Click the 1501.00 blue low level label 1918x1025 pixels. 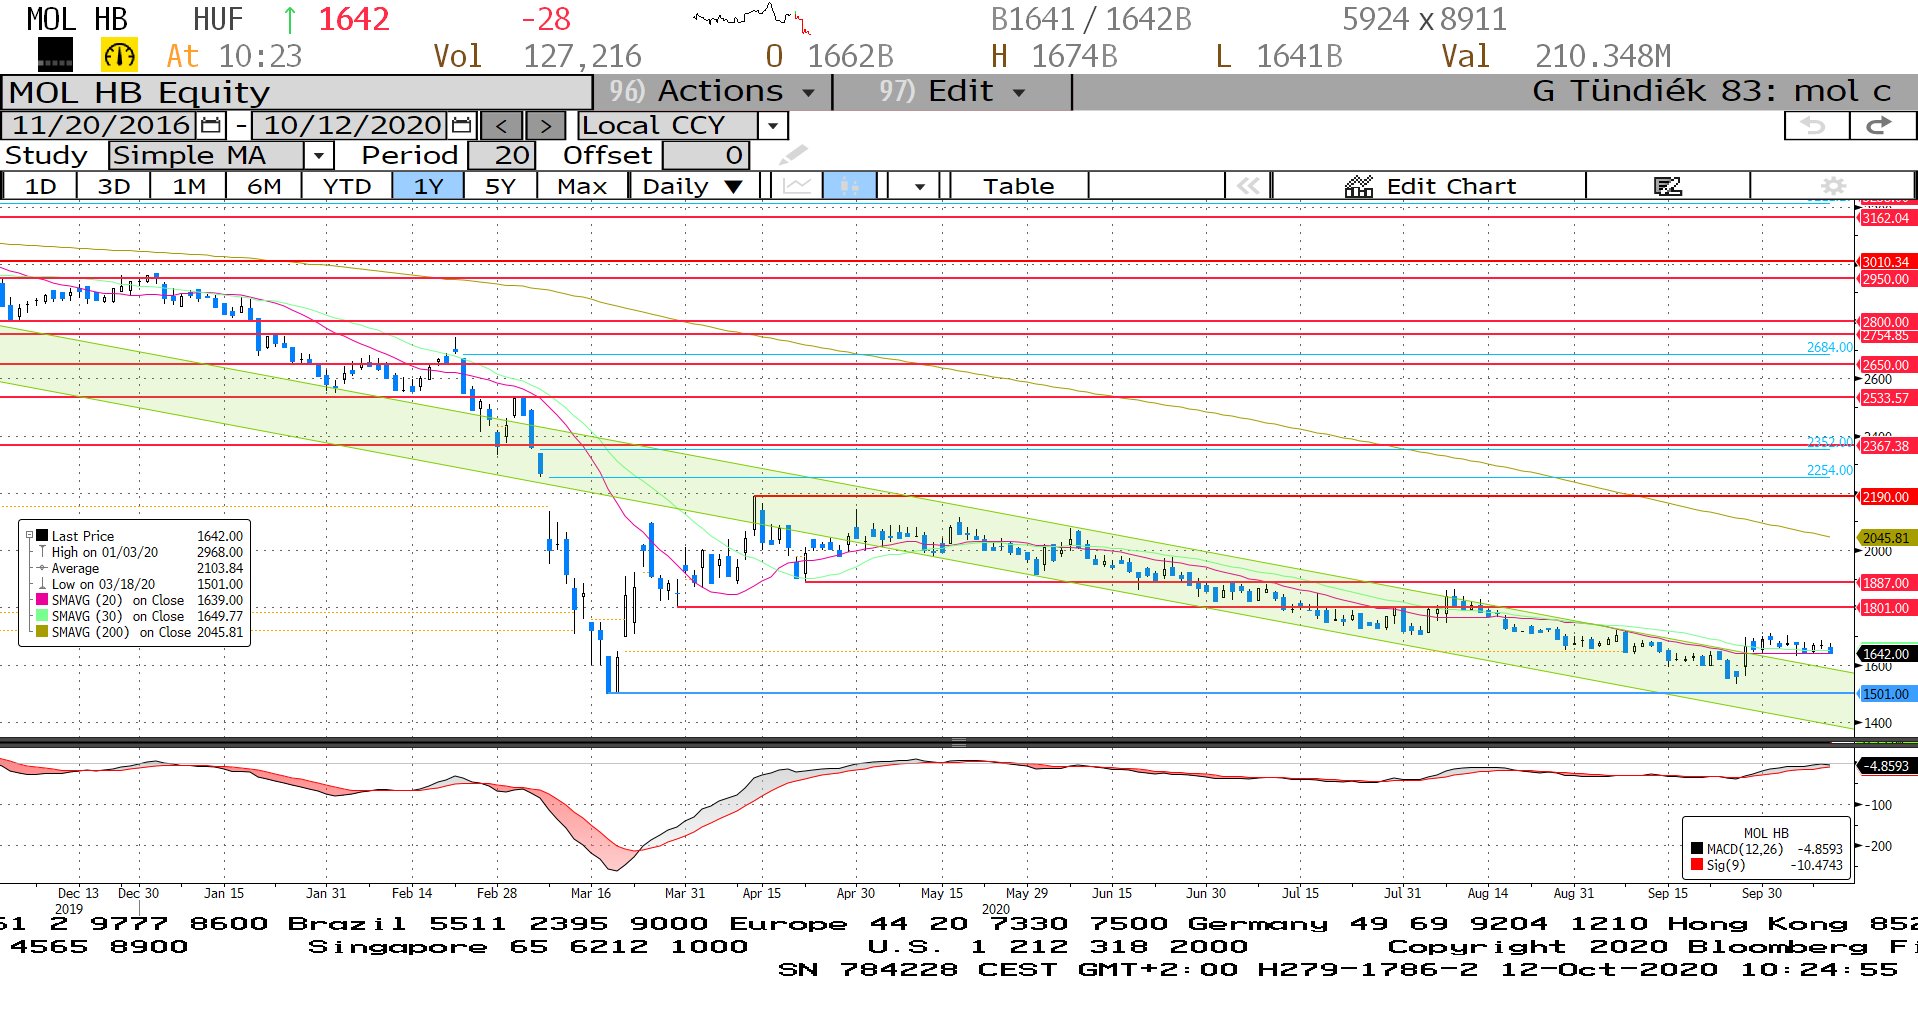(x=1885, y=694)
